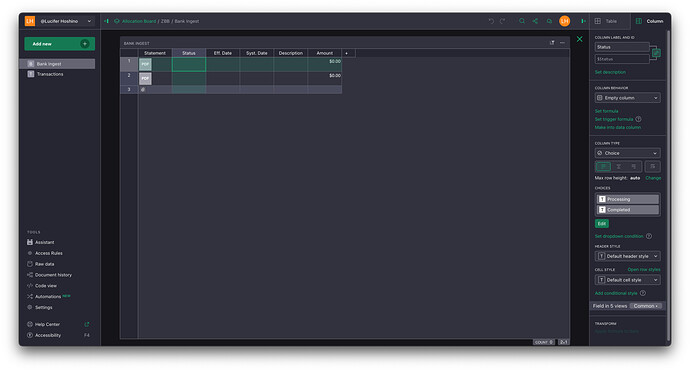Click the column ID field showing $Status
The image size is (690, 371).
point(622,59)
